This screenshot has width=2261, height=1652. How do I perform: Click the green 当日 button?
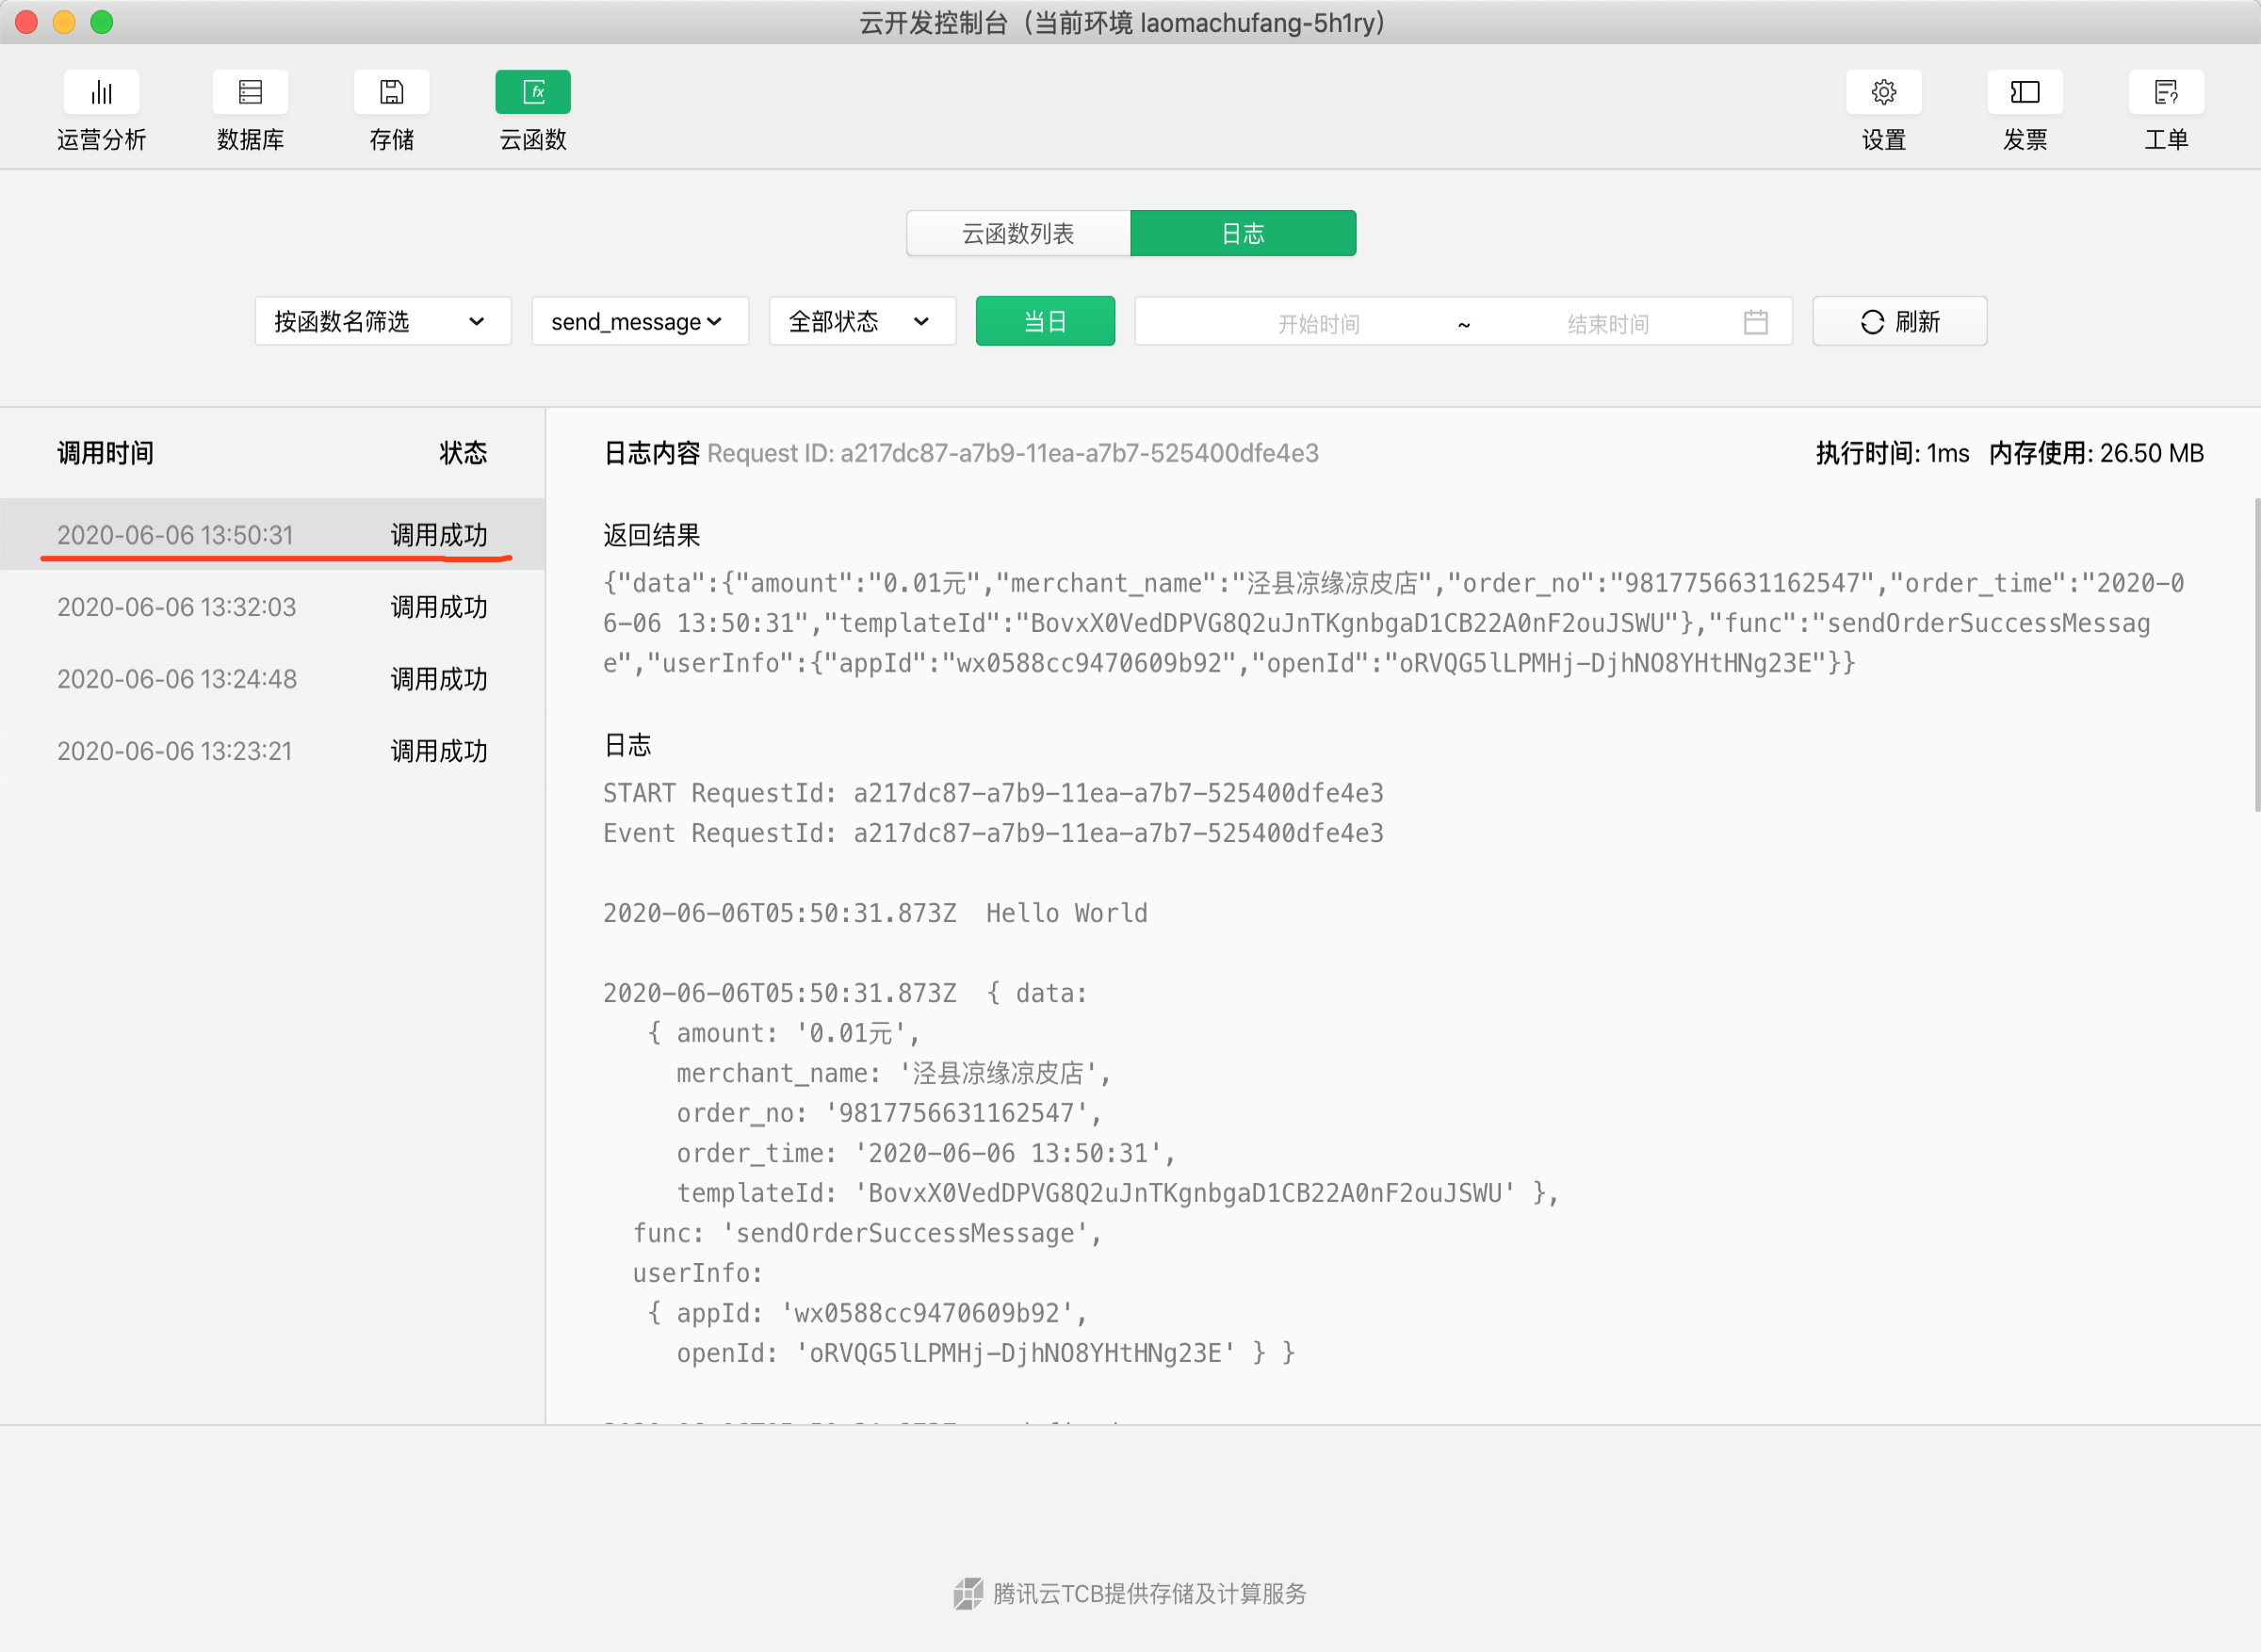(x=1044, y=322)
